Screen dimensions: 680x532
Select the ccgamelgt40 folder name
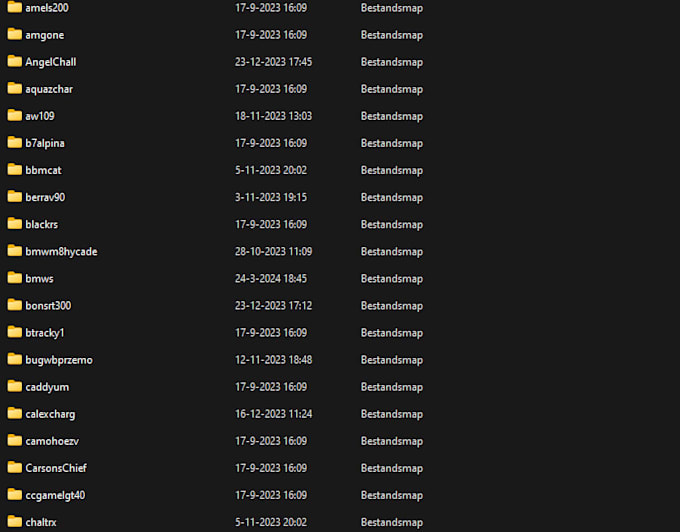55,494
